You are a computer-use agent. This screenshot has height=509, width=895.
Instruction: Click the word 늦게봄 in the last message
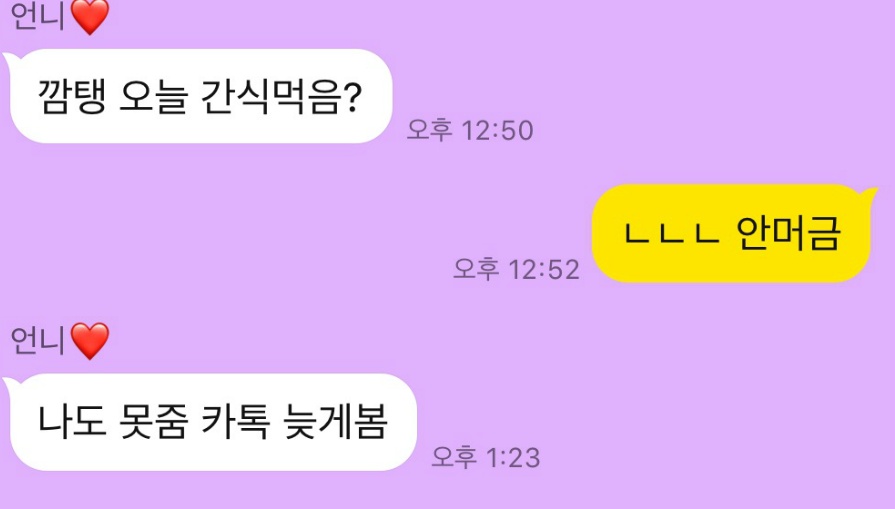coord(336,422)
